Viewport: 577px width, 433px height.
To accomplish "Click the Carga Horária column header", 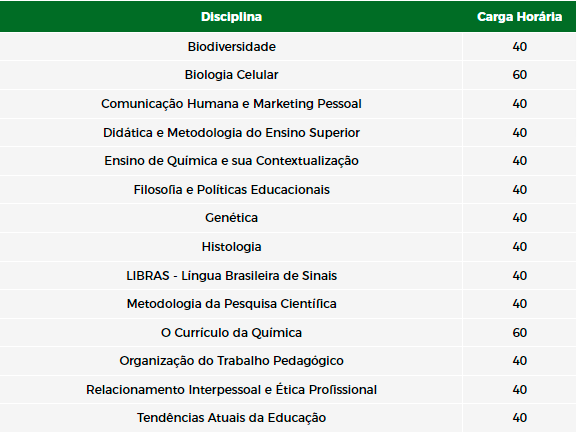I will point(519,17).
